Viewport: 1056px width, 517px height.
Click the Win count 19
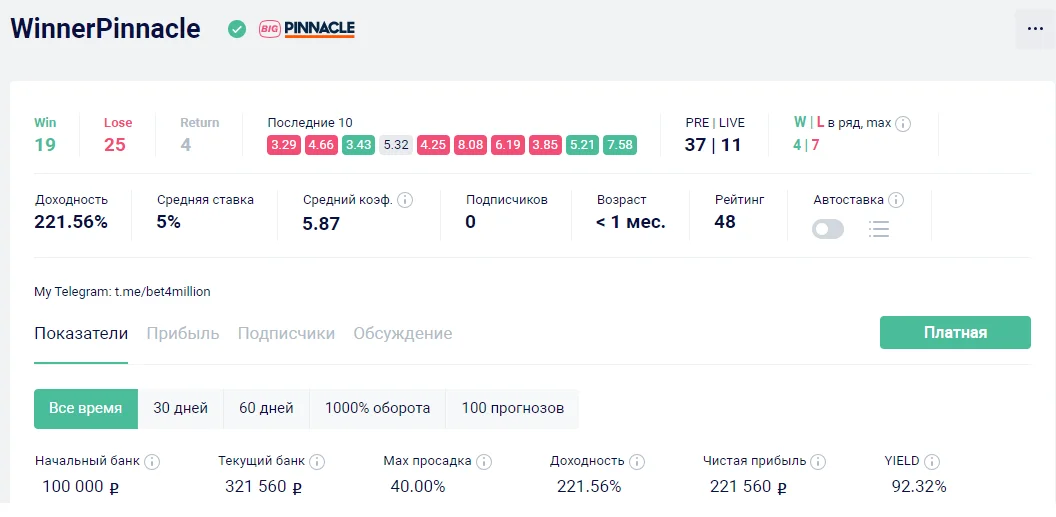tap(45, 144)
